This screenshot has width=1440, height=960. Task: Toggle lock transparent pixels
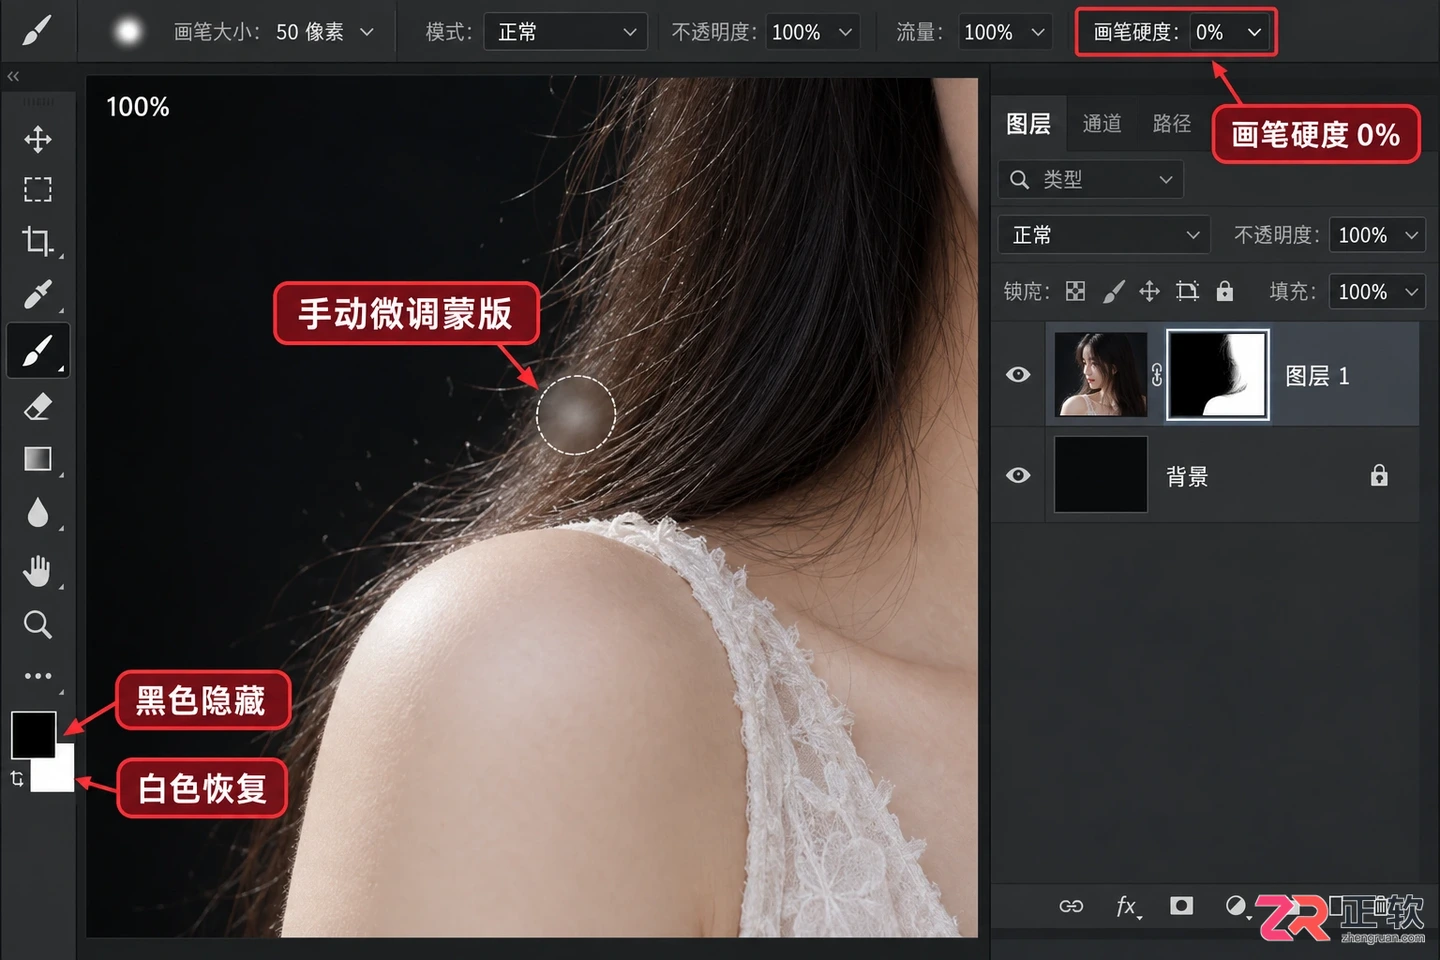click(1075, 291)
